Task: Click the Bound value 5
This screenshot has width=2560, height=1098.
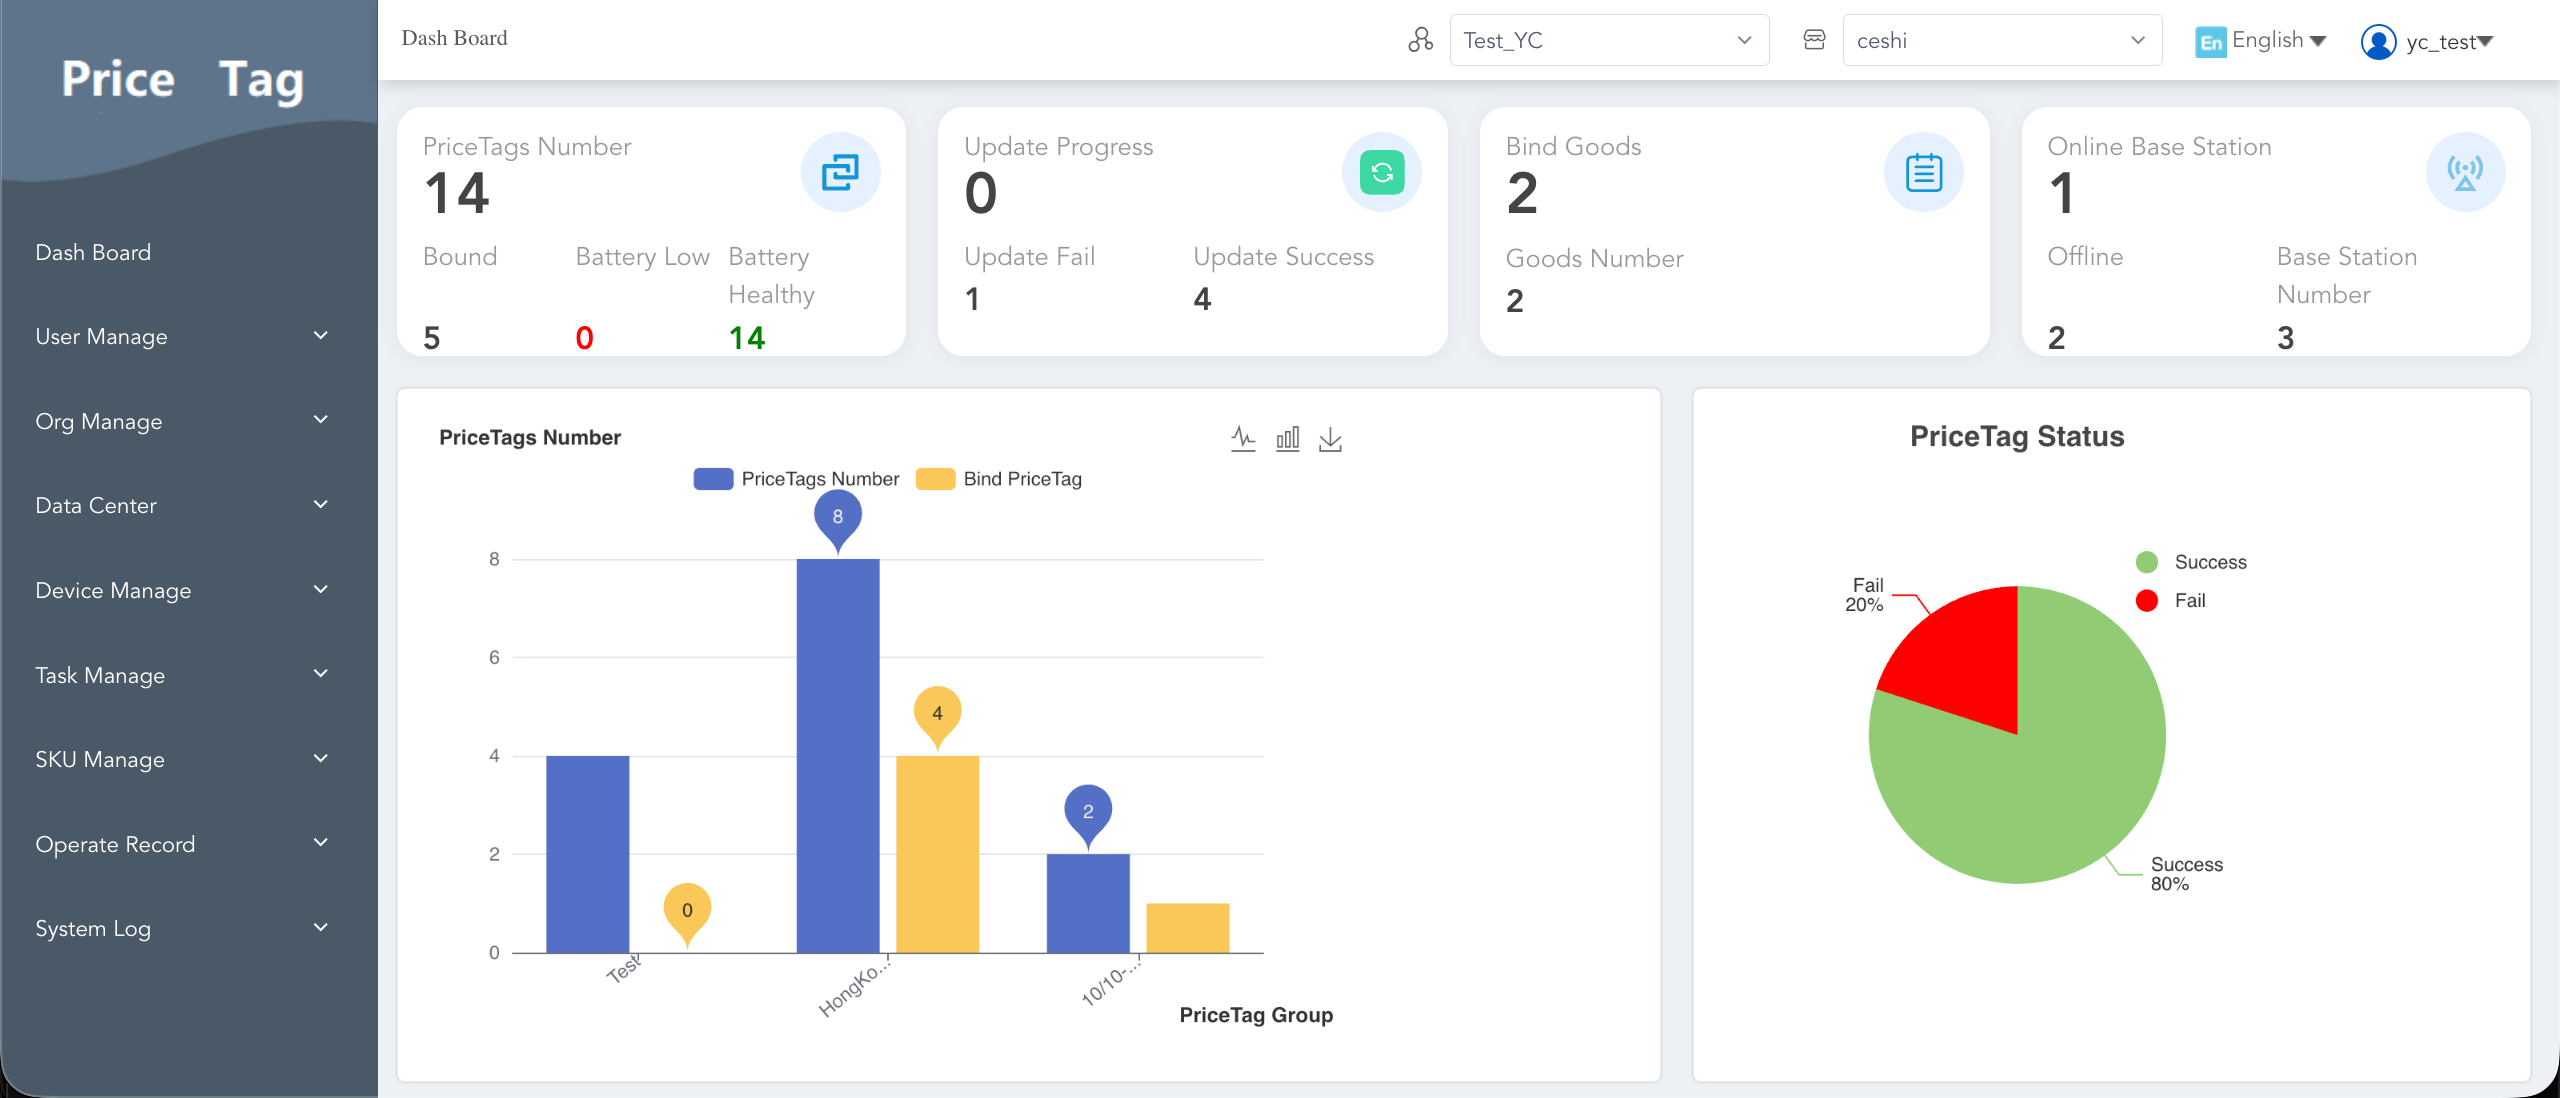Action: click(x=432, y=338)
